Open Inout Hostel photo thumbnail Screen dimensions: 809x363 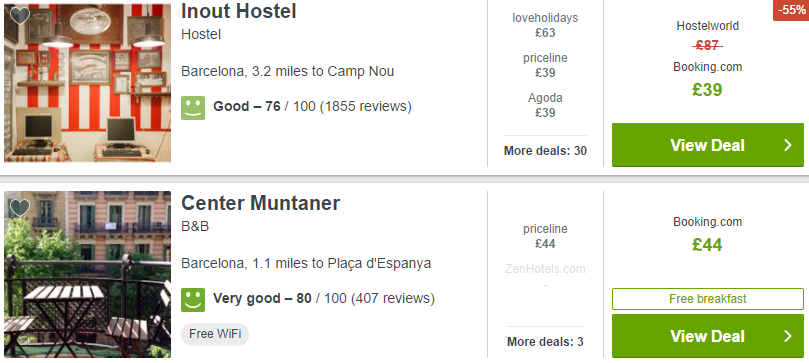point(88,83)
